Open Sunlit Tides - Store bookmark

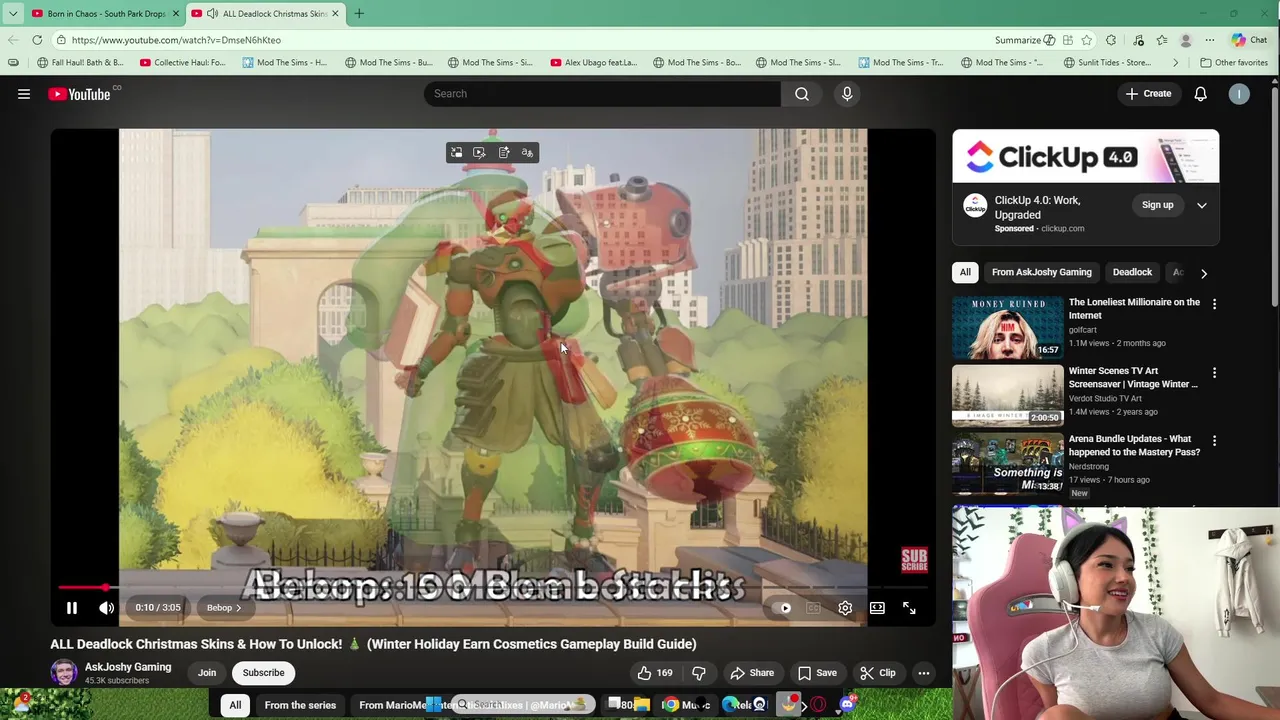(1106, 62)
